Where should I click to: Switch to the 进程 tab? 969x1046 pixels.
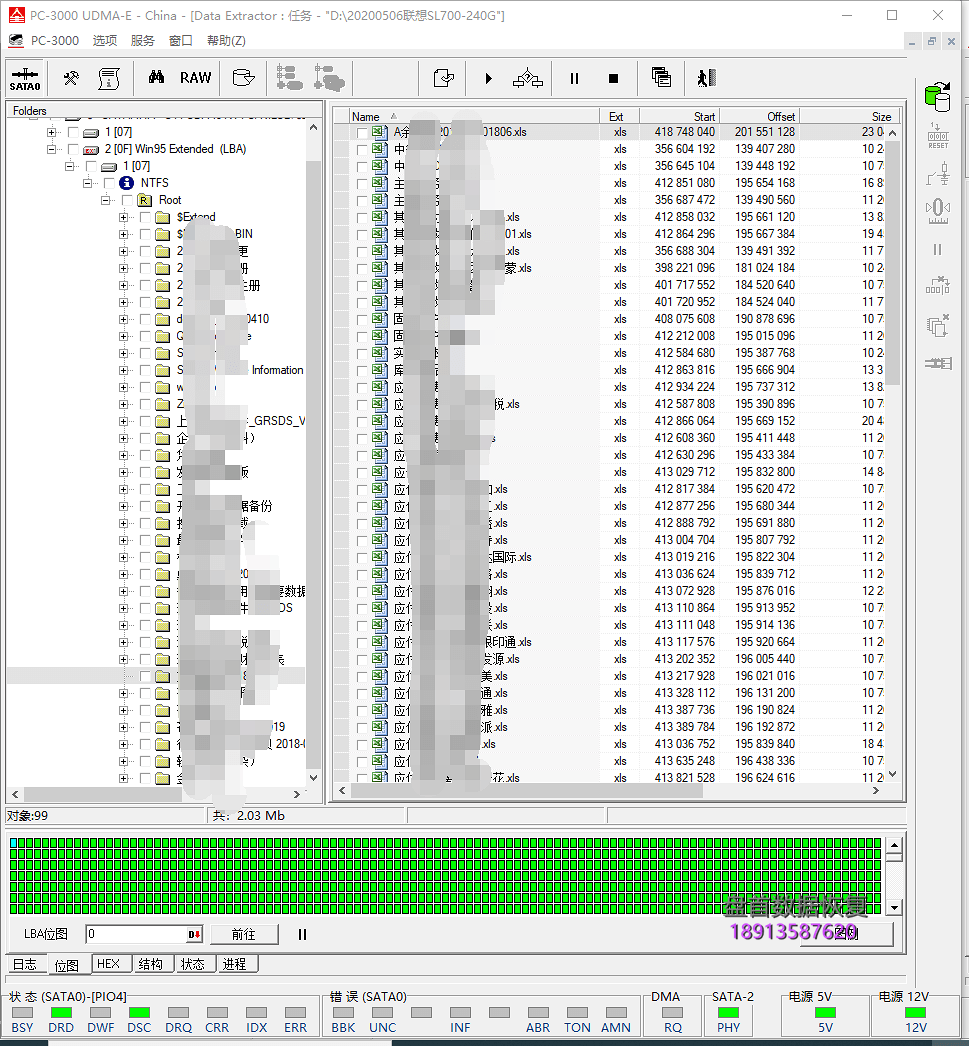tap(235, 964)
